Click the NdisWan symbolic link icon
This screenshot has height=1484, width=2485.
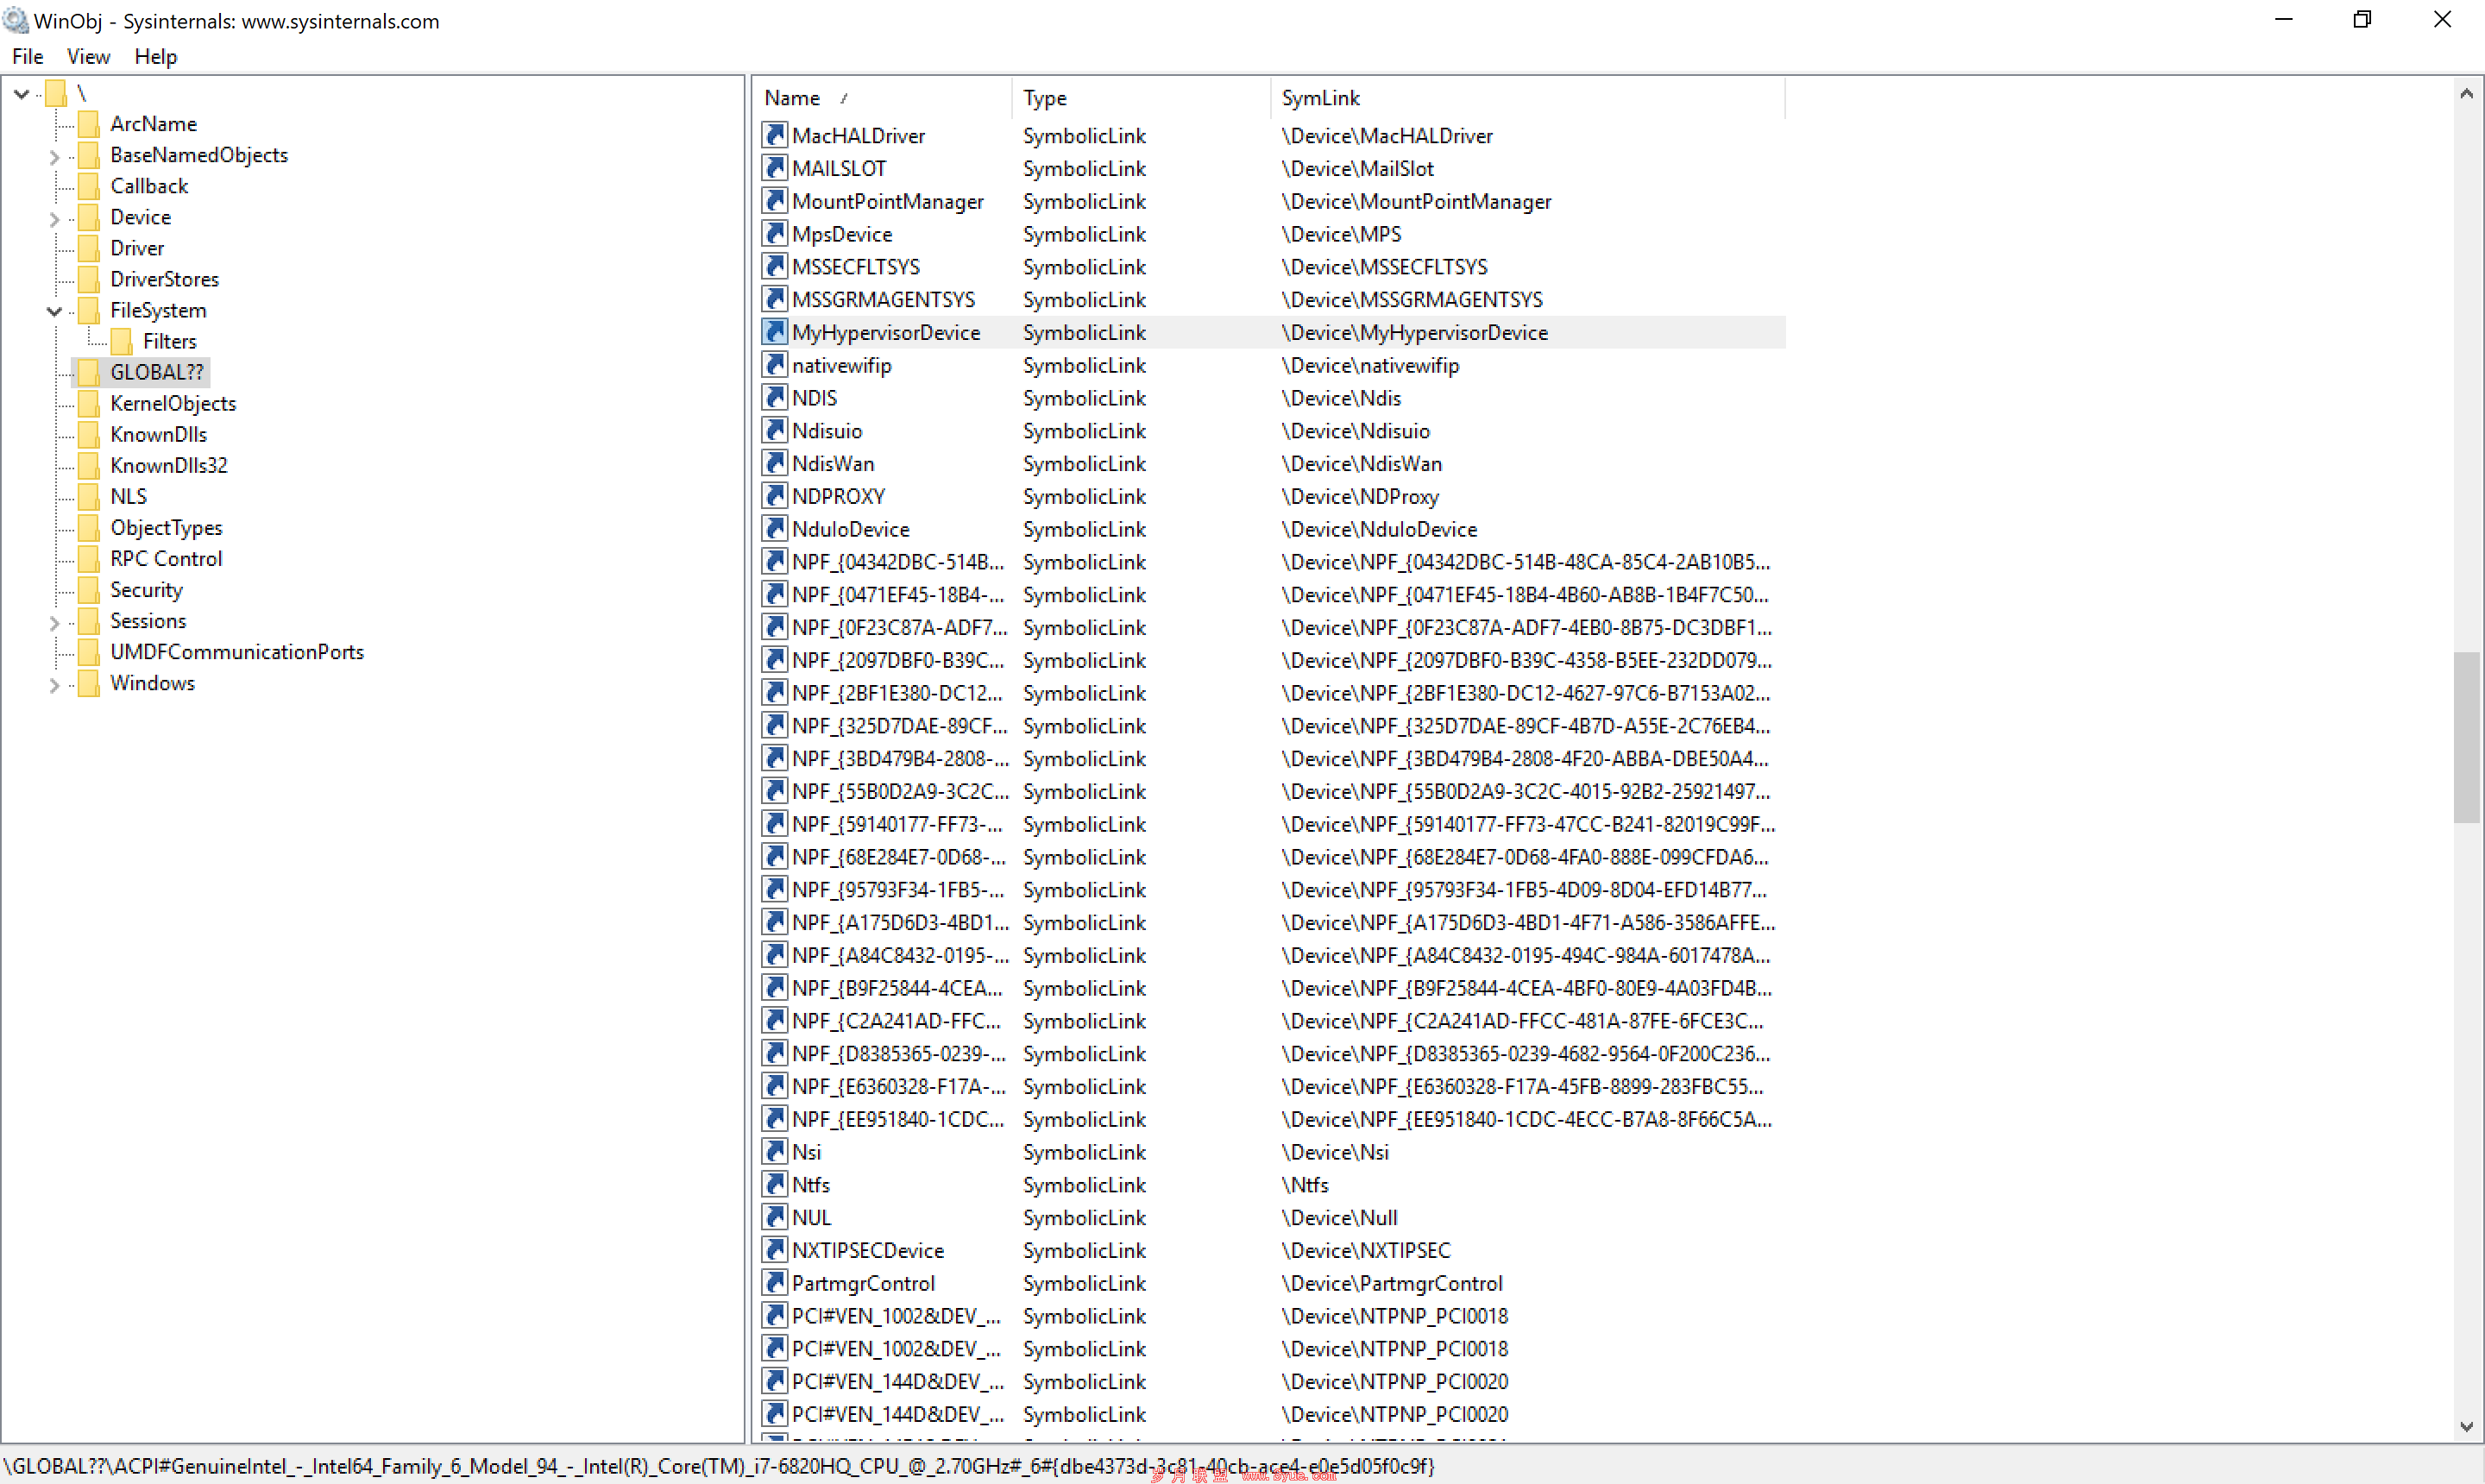[x=774, y=463]
